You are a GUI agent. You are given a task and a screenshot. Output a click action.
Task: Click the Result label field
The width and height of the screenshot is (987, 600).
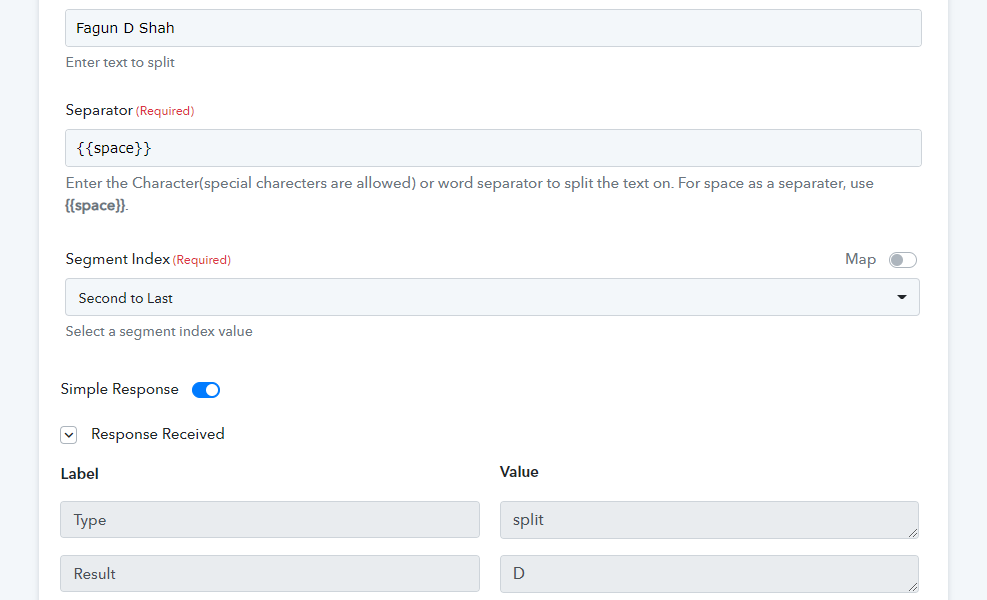pyautogui.click(x=269, y=574)
